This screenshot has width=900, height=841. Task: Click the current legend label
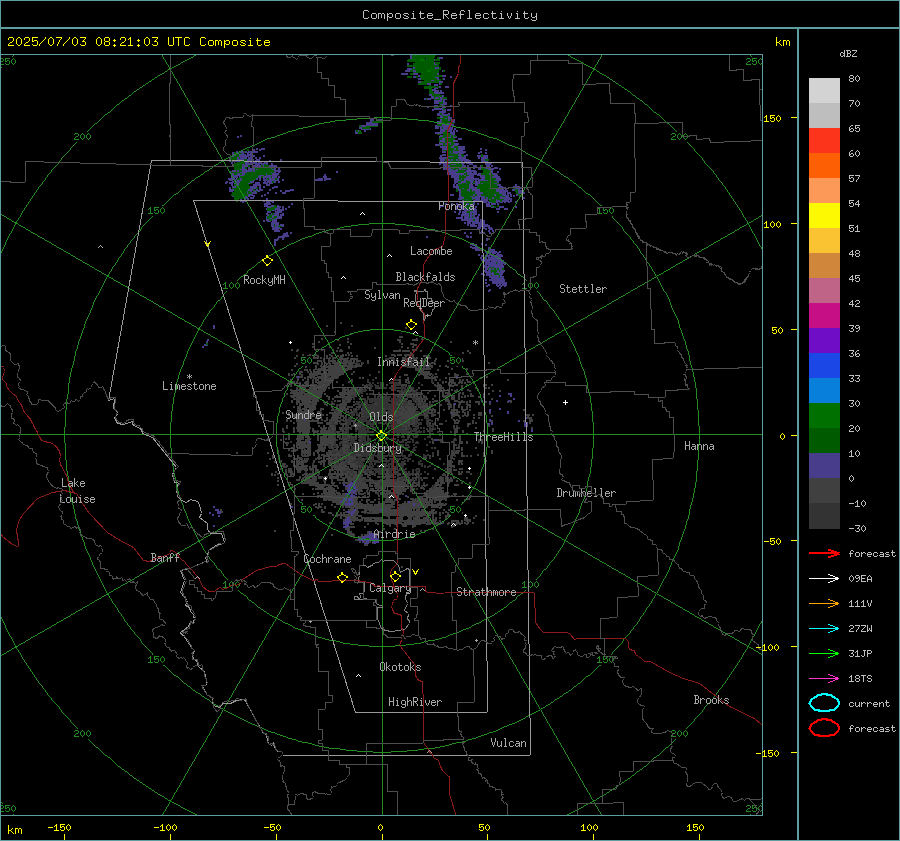pos(869,703)
